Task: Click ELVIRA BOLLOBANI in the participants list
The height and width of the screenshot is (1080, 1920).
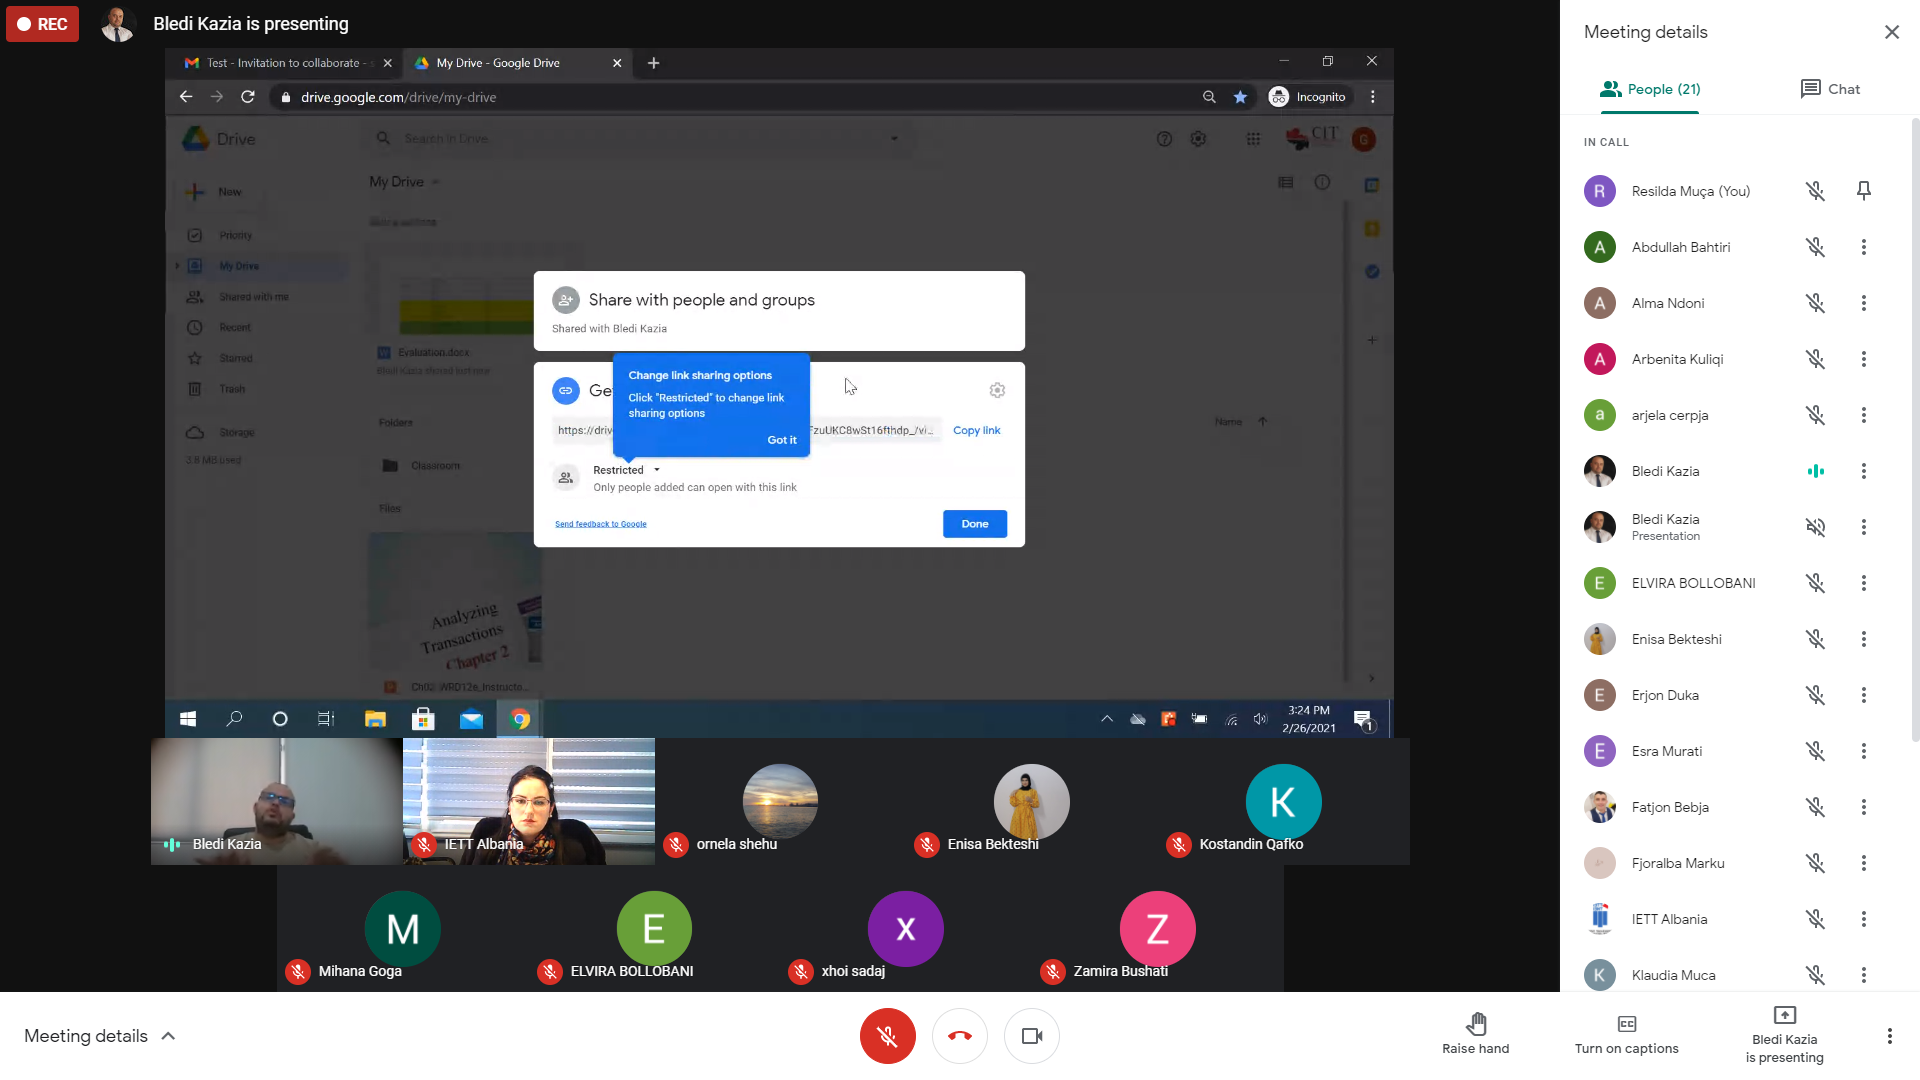Action: [1692, 583]
